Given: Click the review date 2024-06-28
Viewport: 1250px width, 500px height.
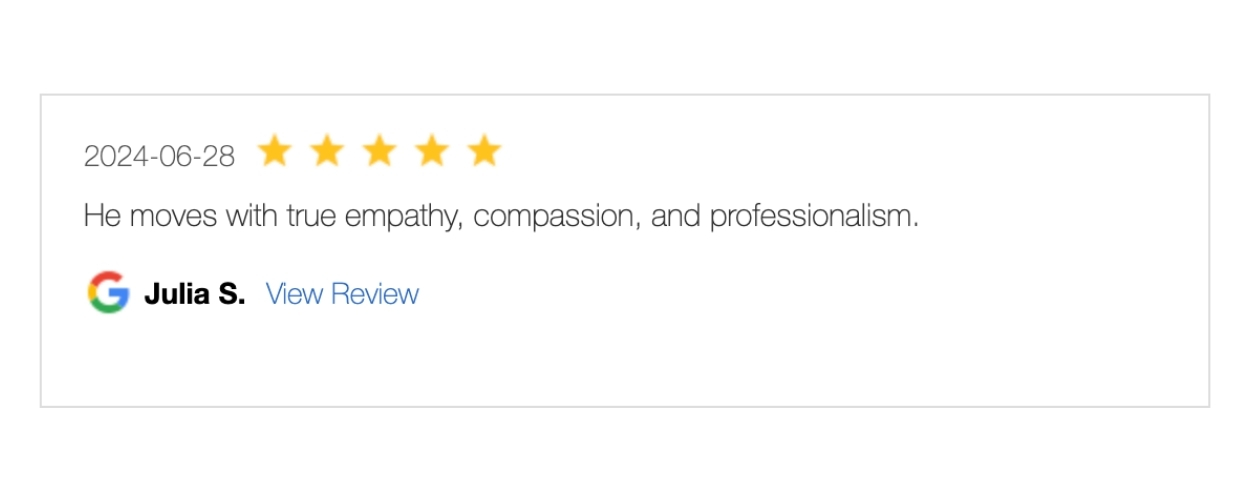Looking at the screenshot, I should 160,156.
